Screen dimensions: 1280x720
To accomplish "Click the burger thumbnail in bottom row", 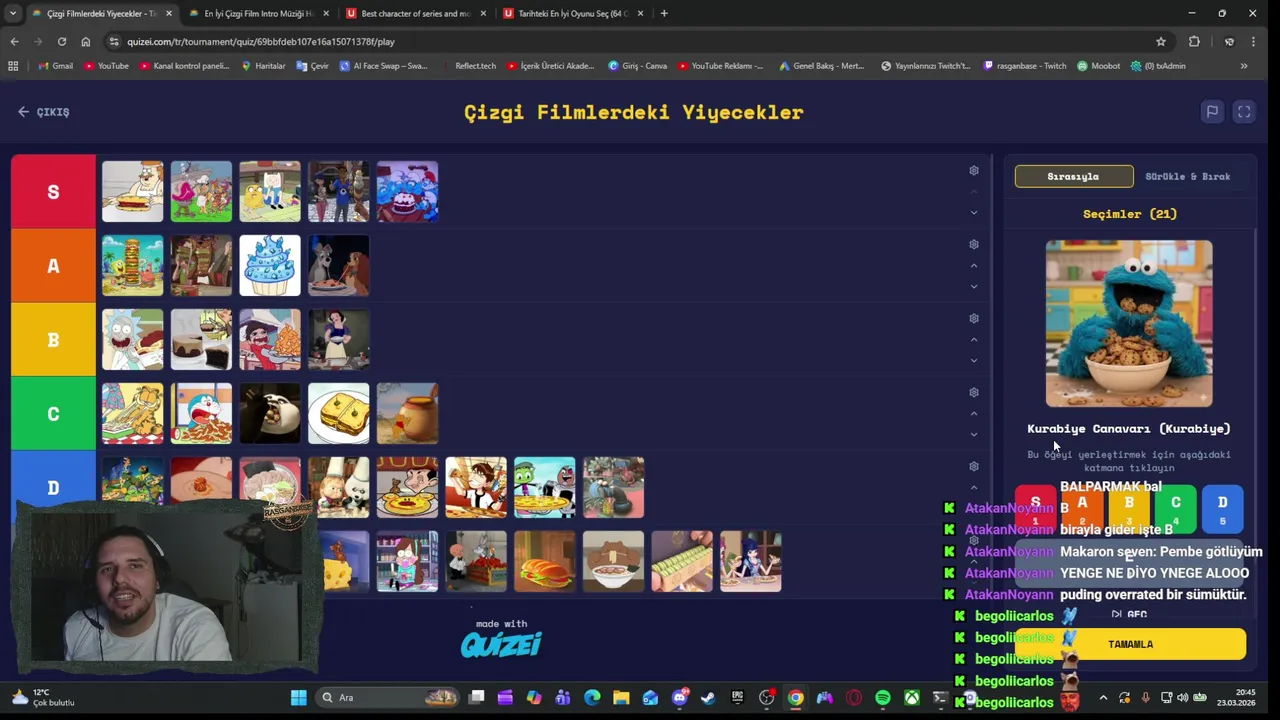I will click(x=545, y=562).
